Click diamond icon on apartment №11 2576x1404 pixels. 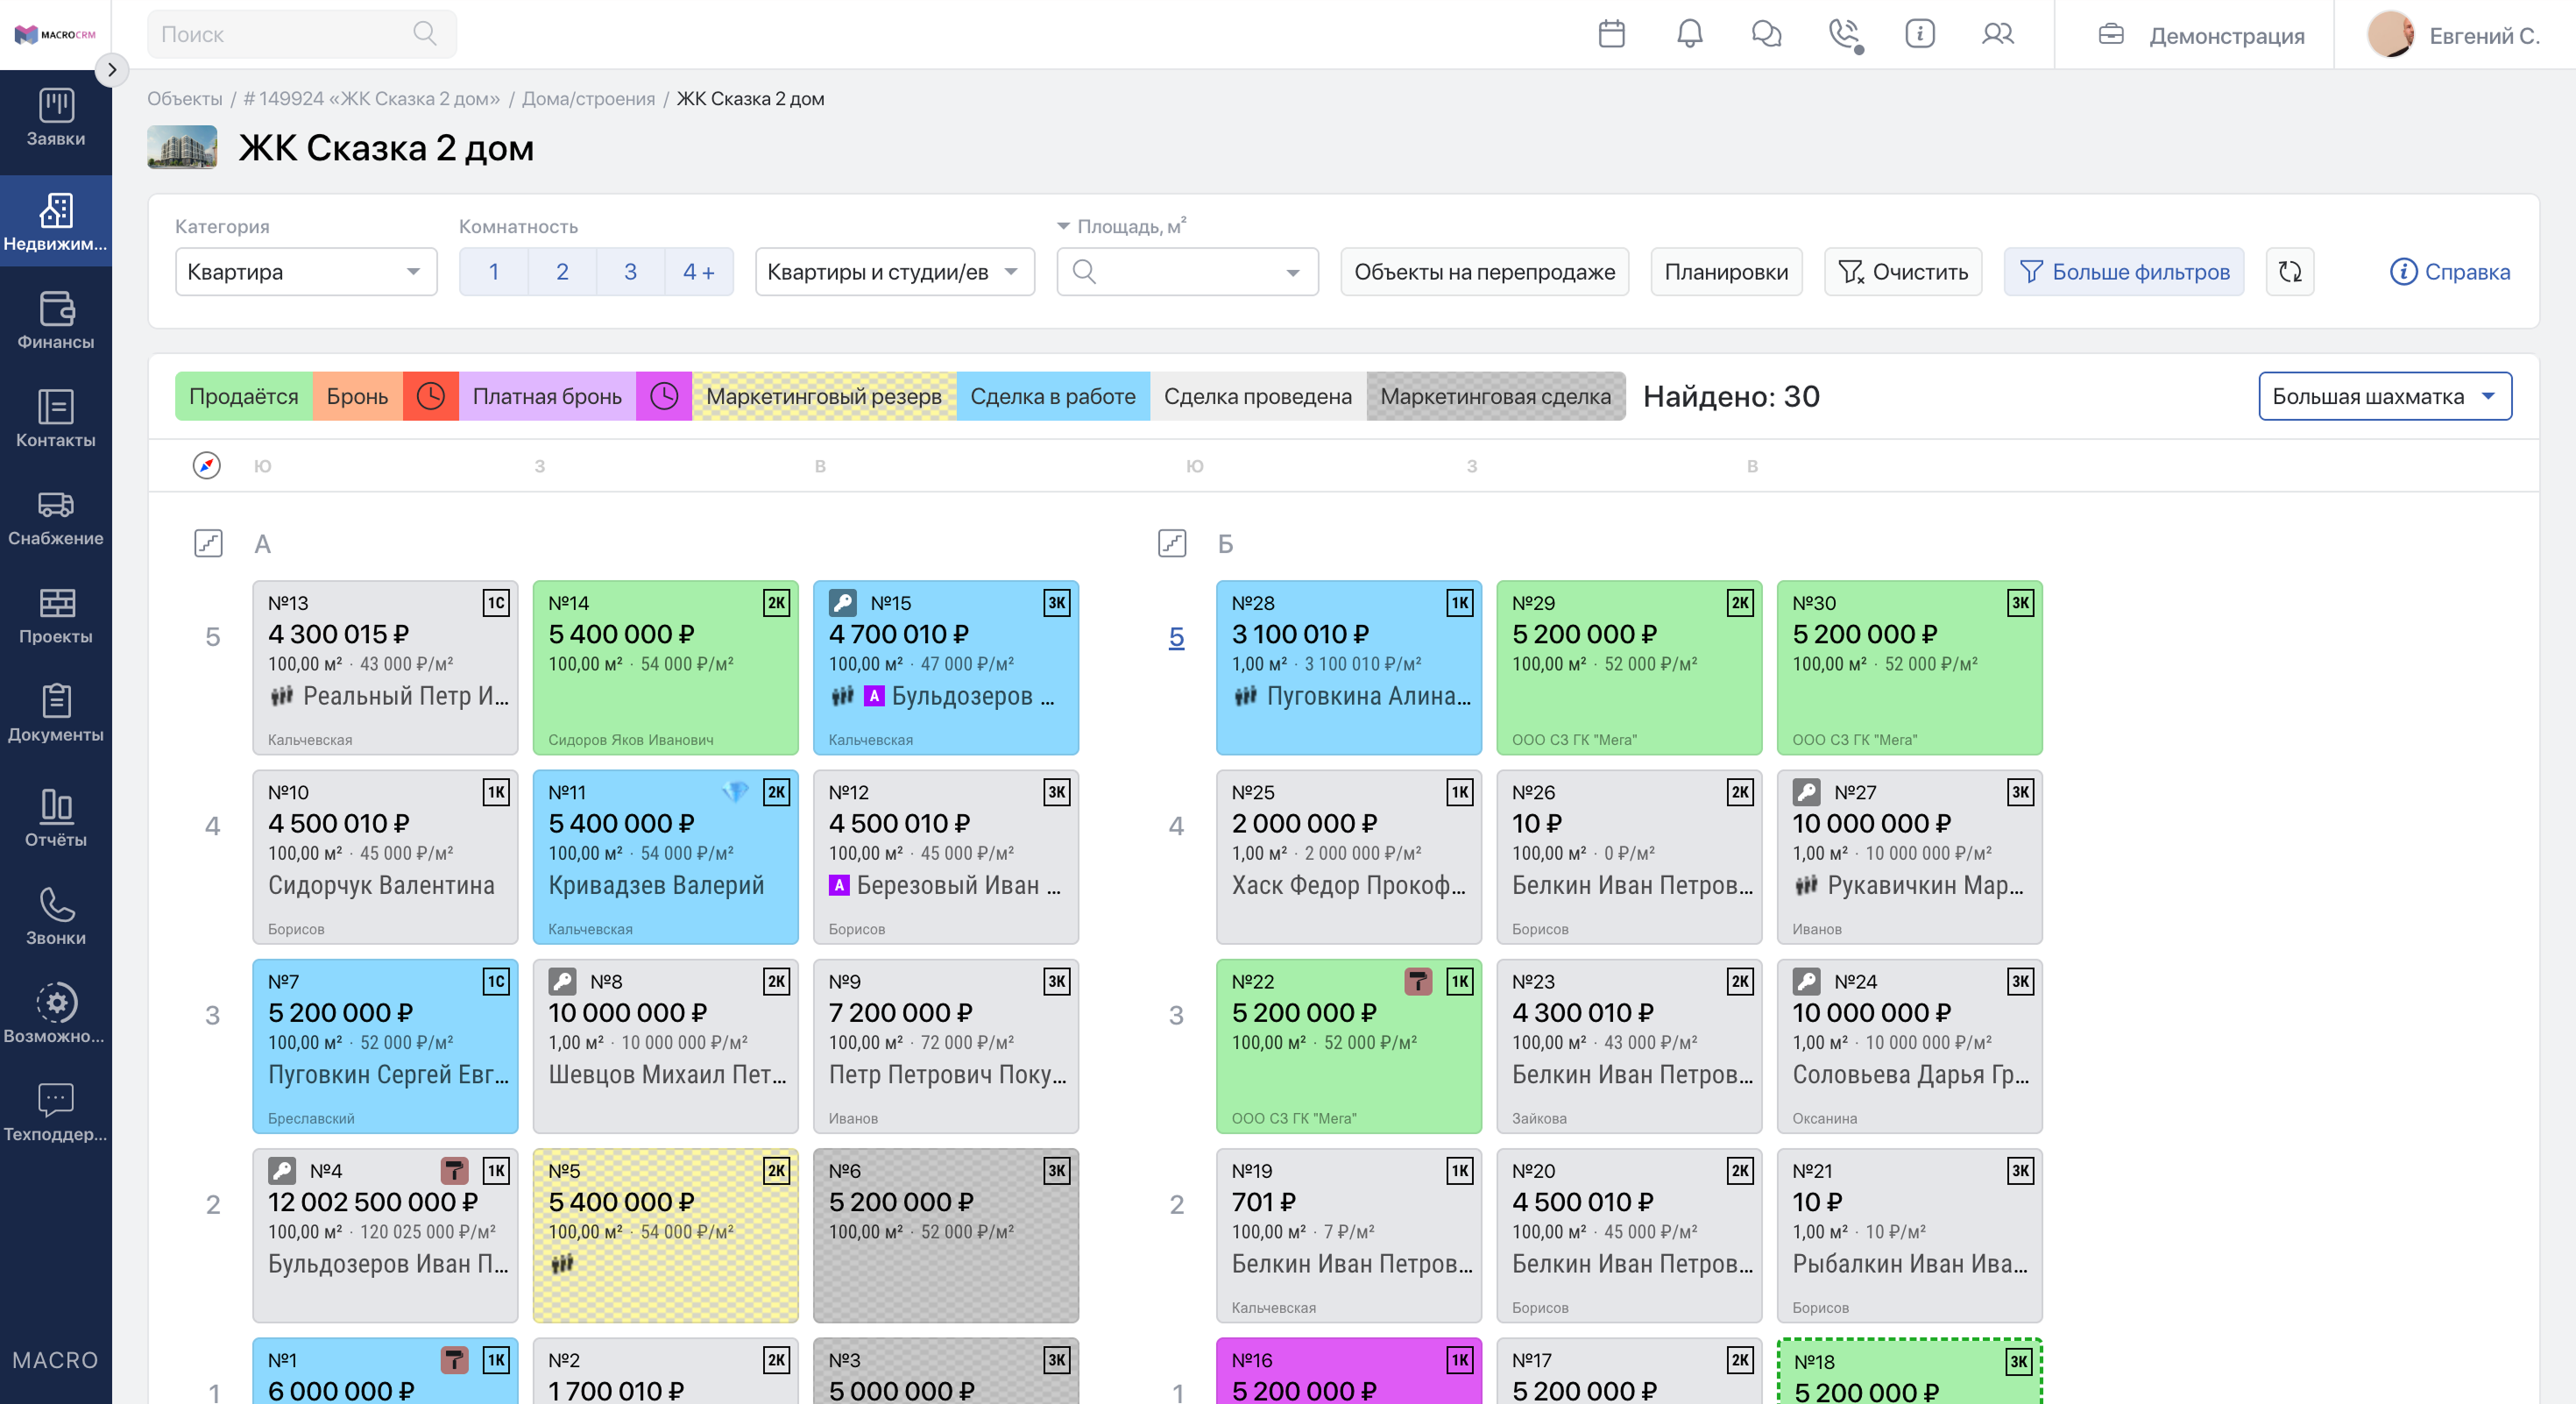tap(735, 792)
